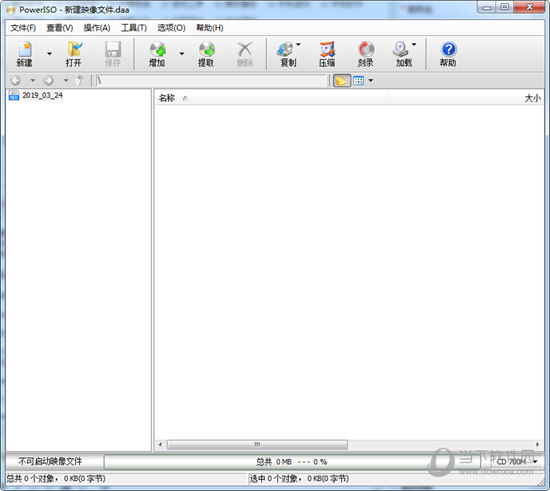Screen dimensions: 550x491
Task: Click the total objects (总共 0 个对象) status text
Action: tap(56, 479)
